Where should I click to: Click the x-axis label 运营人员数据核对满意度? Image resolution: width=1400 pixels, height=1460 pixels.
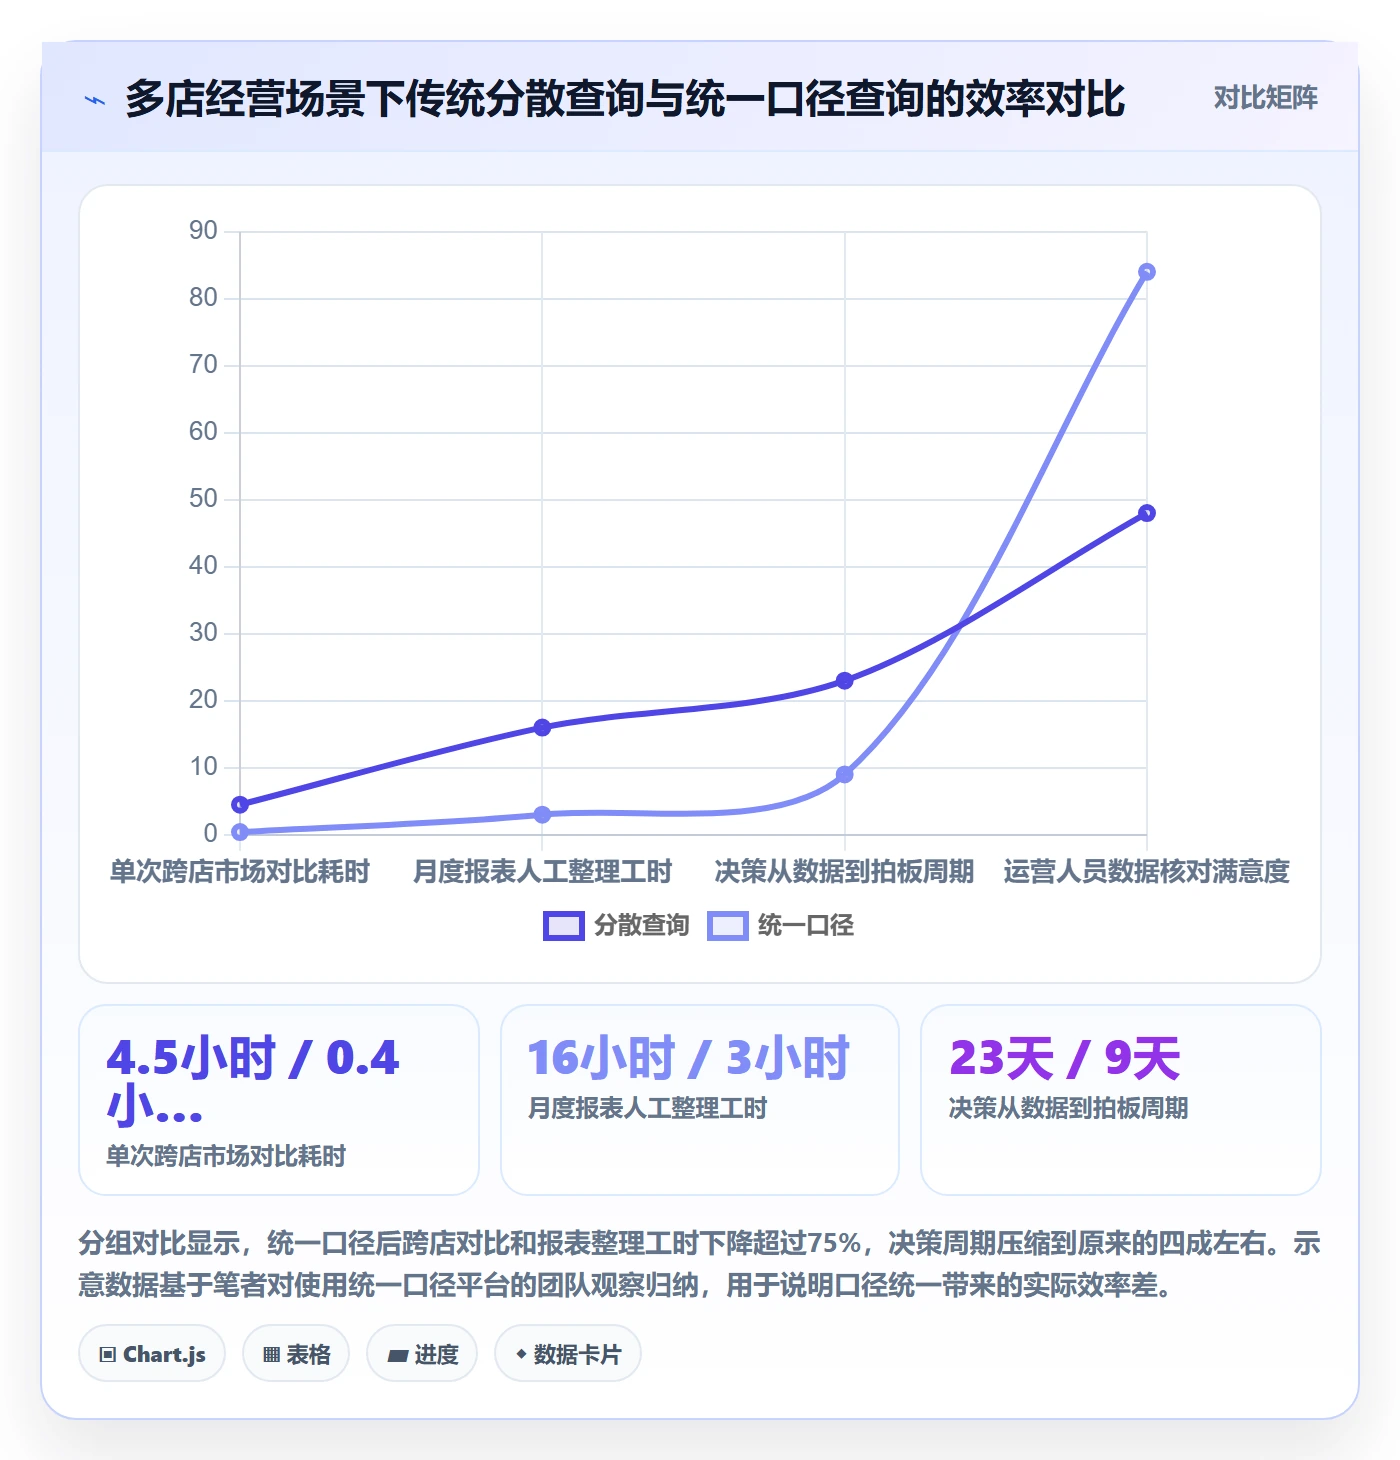pos(1147,872)
